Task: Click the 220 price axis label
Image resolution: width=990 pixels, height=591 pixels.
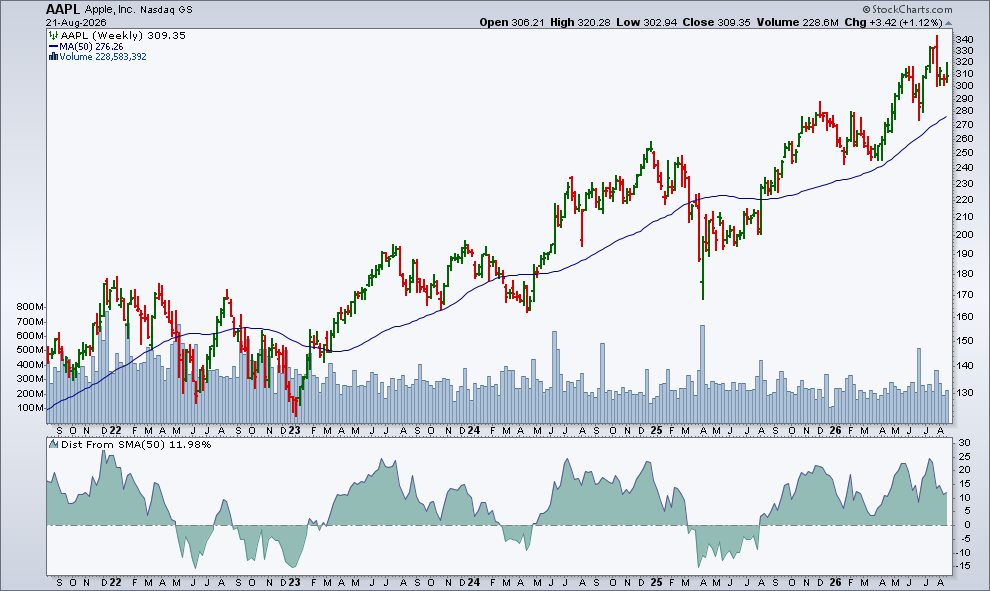Action: [964, 200]
